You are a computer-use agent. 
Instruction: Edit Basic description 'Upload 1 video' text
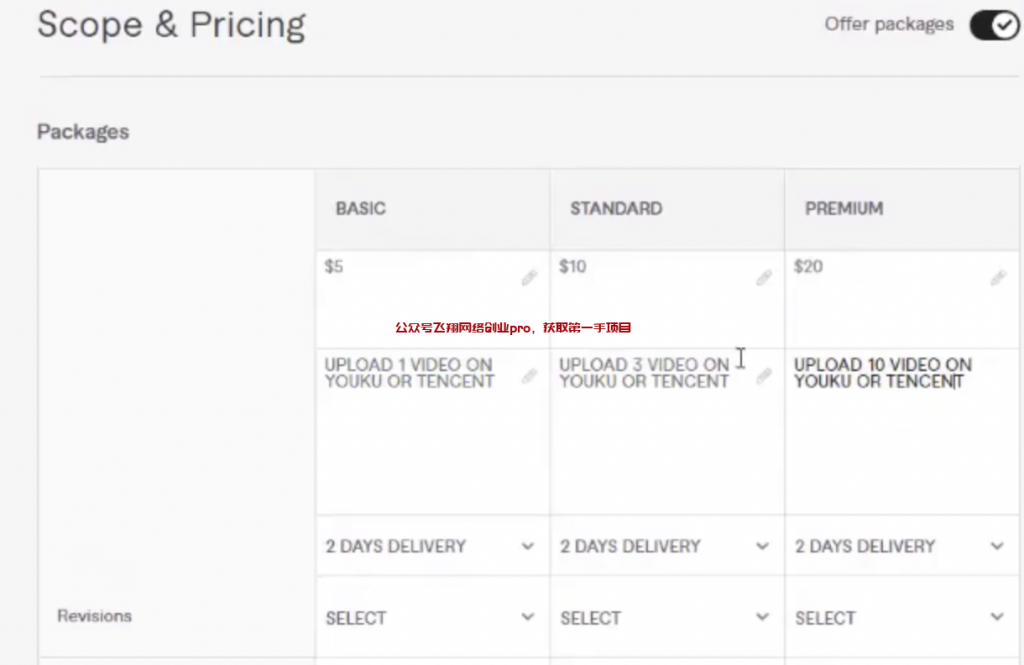(410, 373)
